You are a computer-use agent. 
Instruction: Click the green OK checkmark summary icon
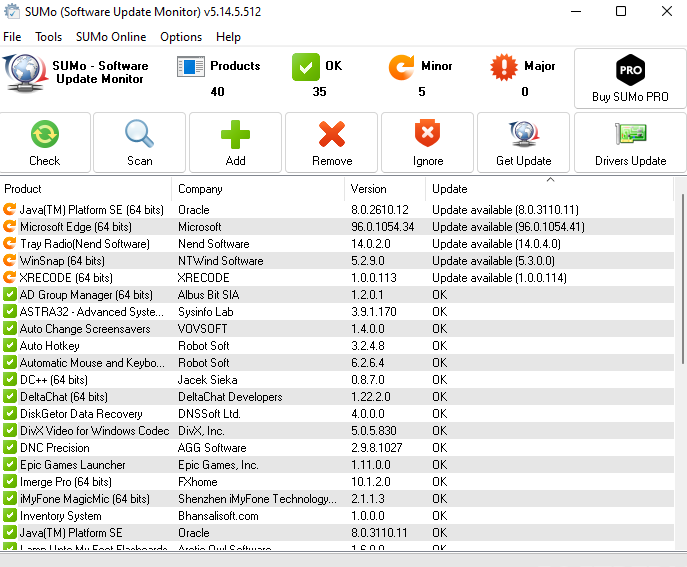[x=306, y=67]
